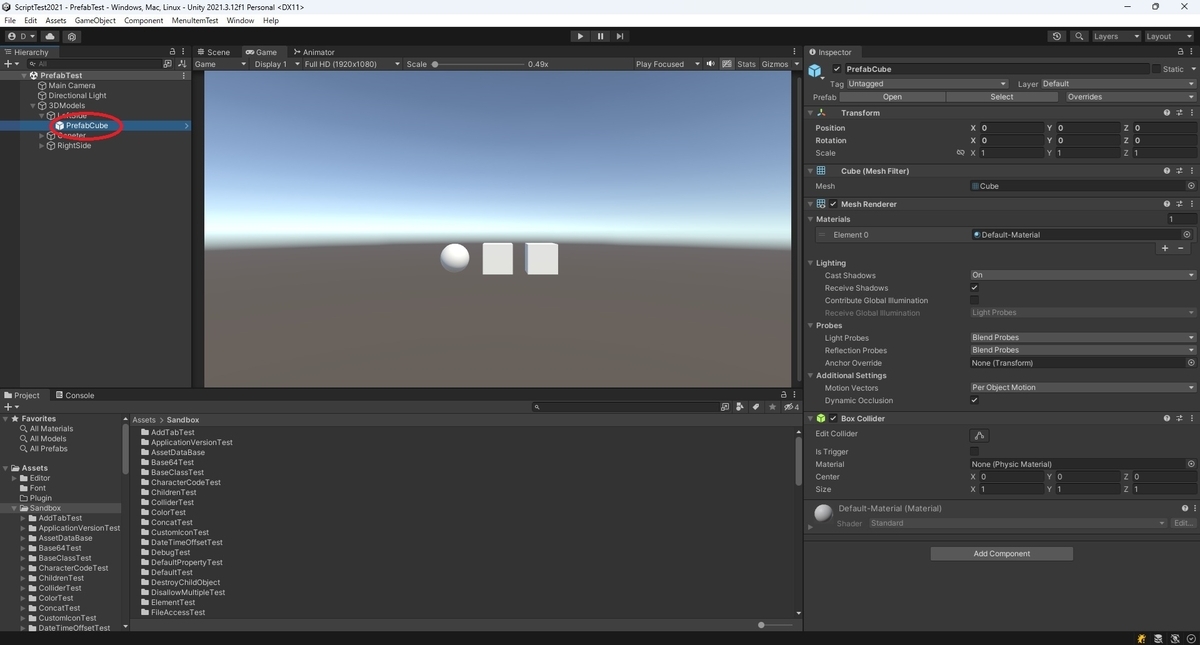Image resolution: width=1200 pixels, height=645 pixels.
Task: Toggle the Static checkbox
Action: (1156, 69)
